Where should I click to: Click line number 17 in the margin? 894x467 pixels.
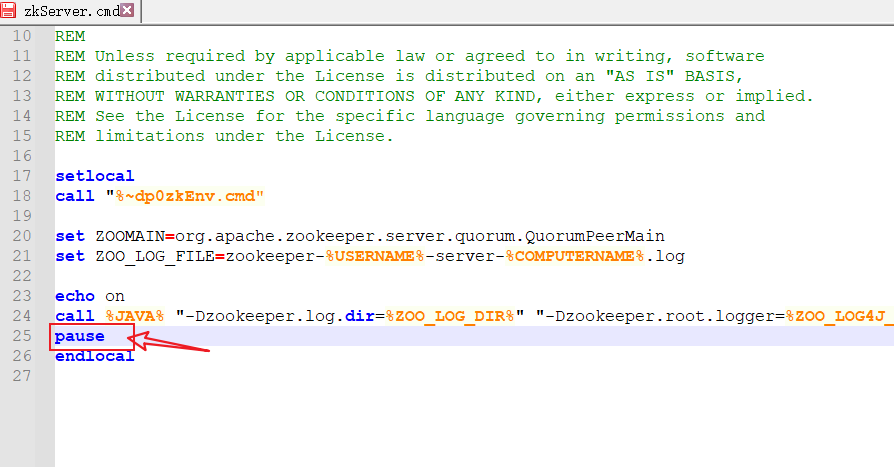click(22, 176)
